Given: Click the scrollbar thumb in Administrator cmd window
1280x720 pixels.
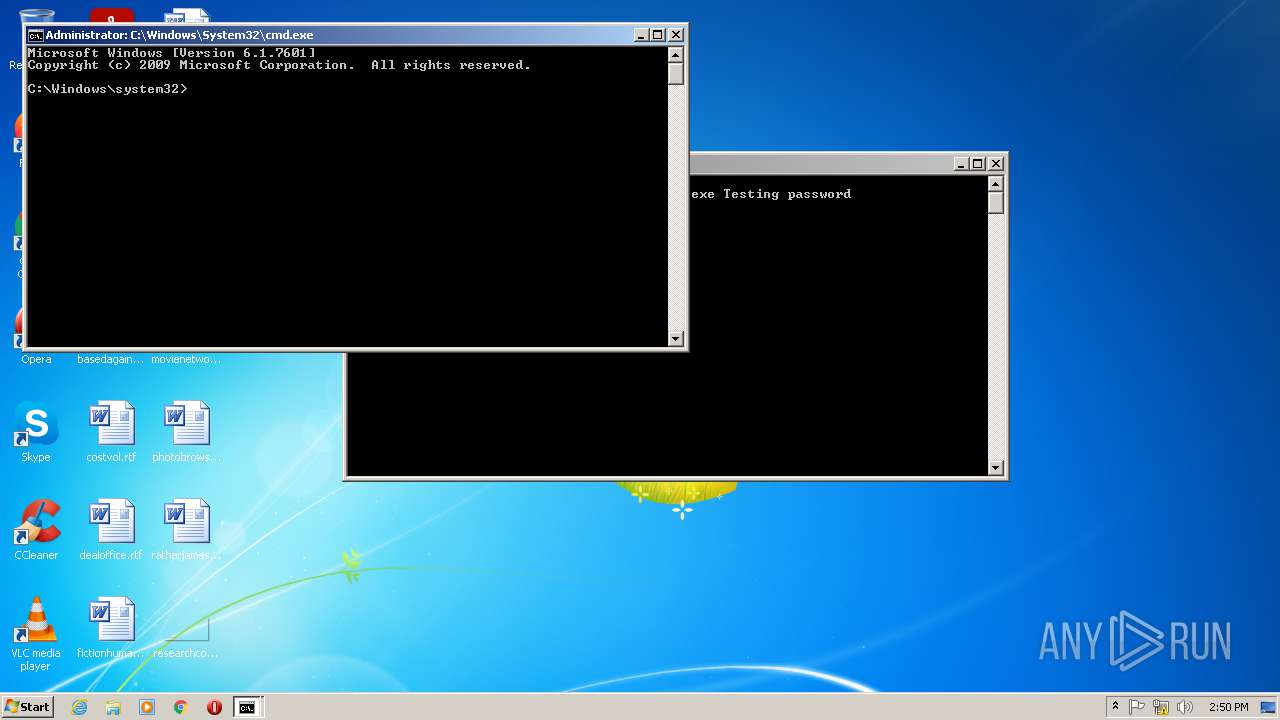Looking at the screenshot, I should pos(676,74).
